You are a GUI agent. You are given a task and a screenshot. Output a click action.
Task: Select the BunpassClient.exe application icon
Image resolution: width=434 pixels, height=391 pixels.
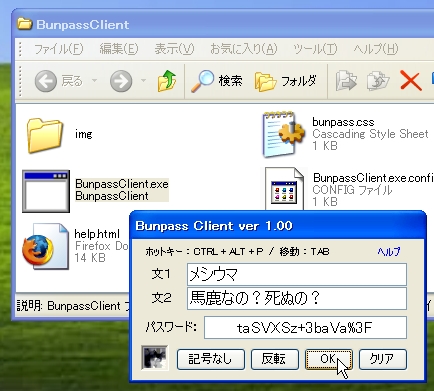pos(46,191)
